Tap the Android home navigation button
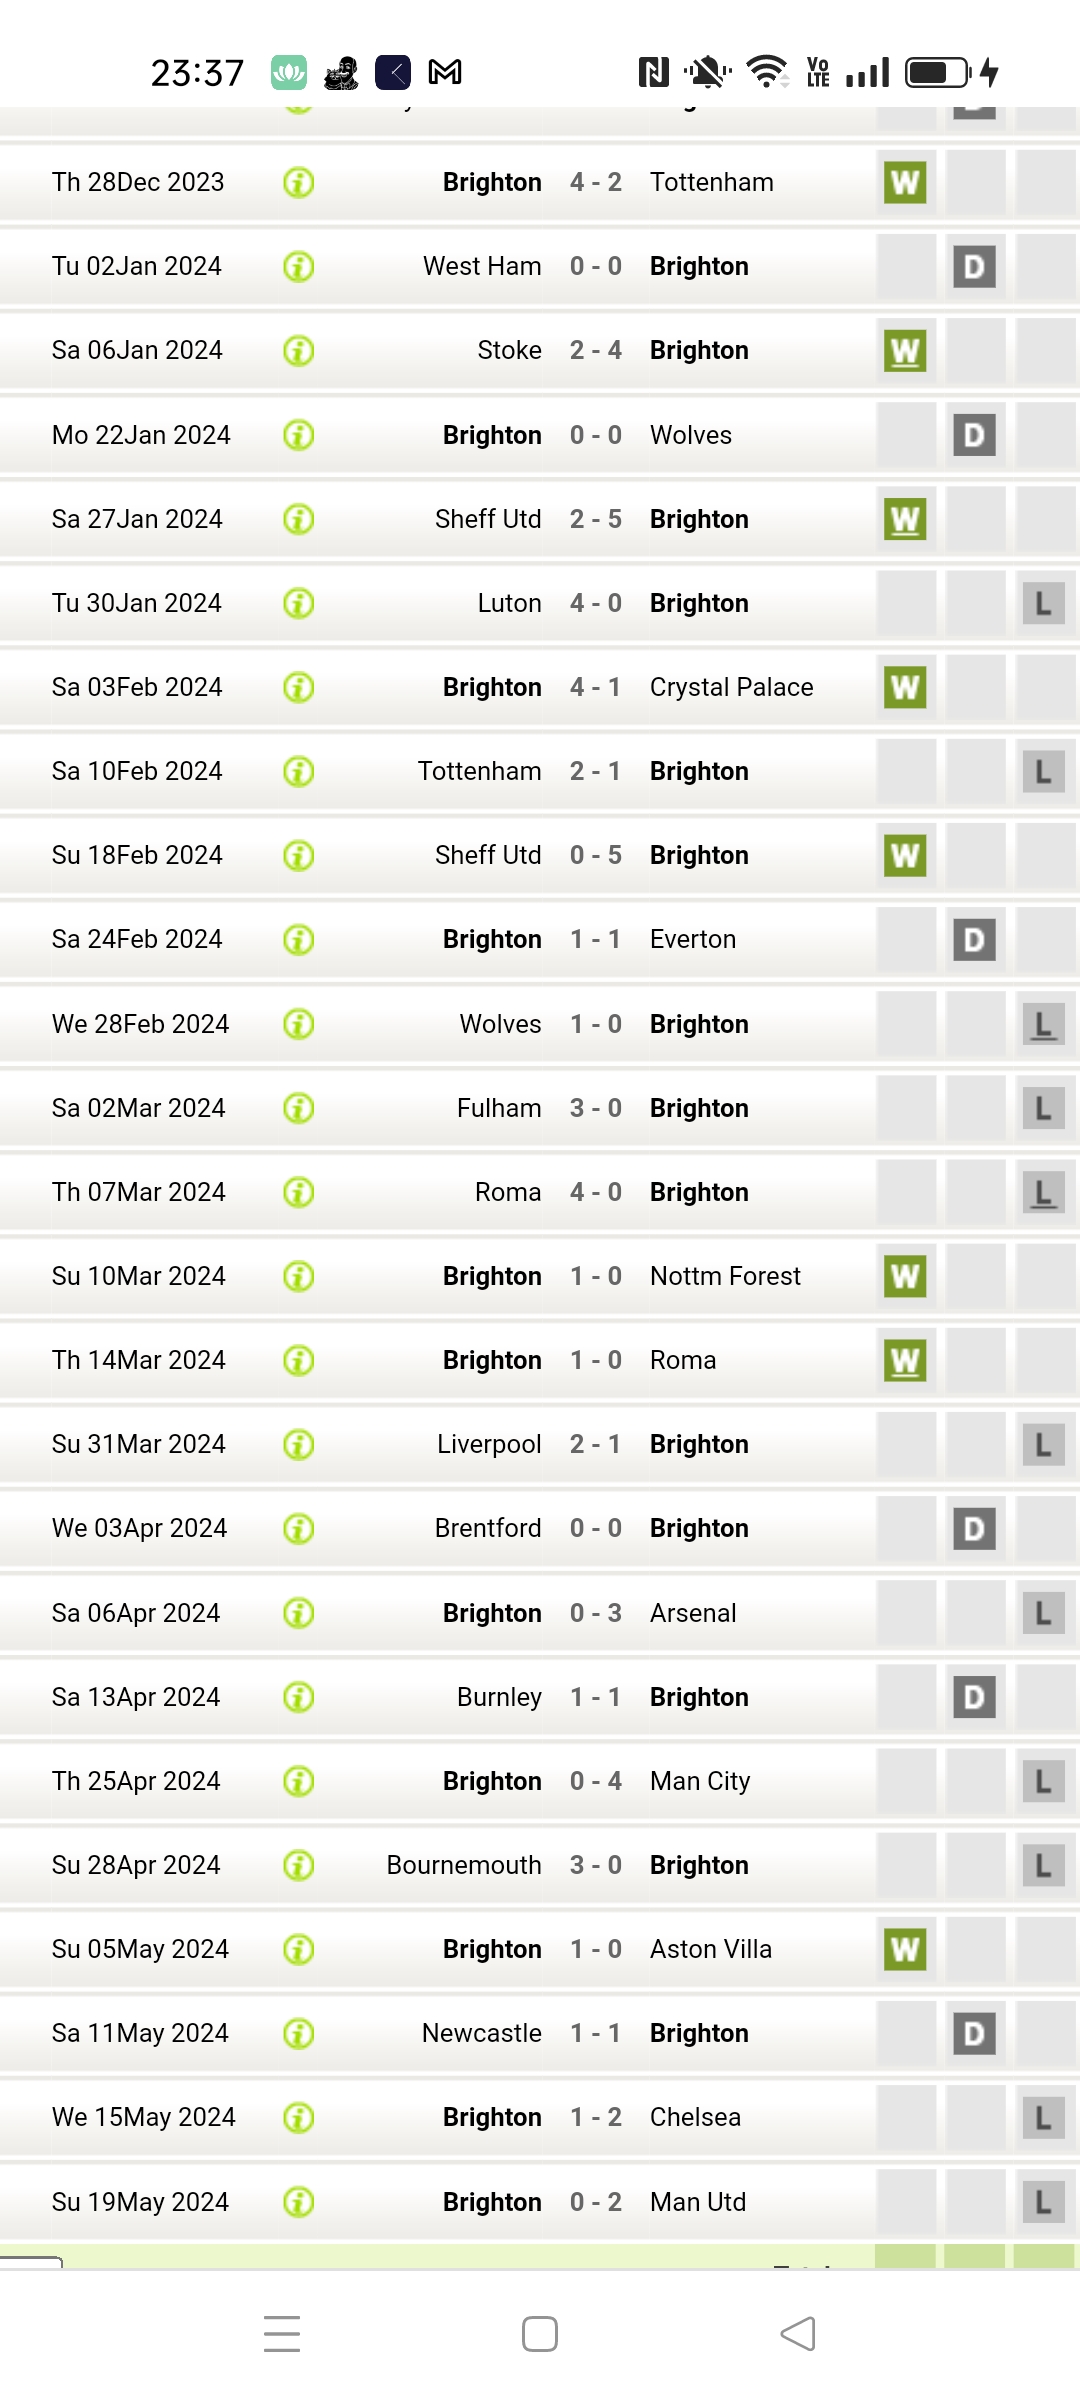Viewport: 1080px width, 2400px height. [540, 2334]
